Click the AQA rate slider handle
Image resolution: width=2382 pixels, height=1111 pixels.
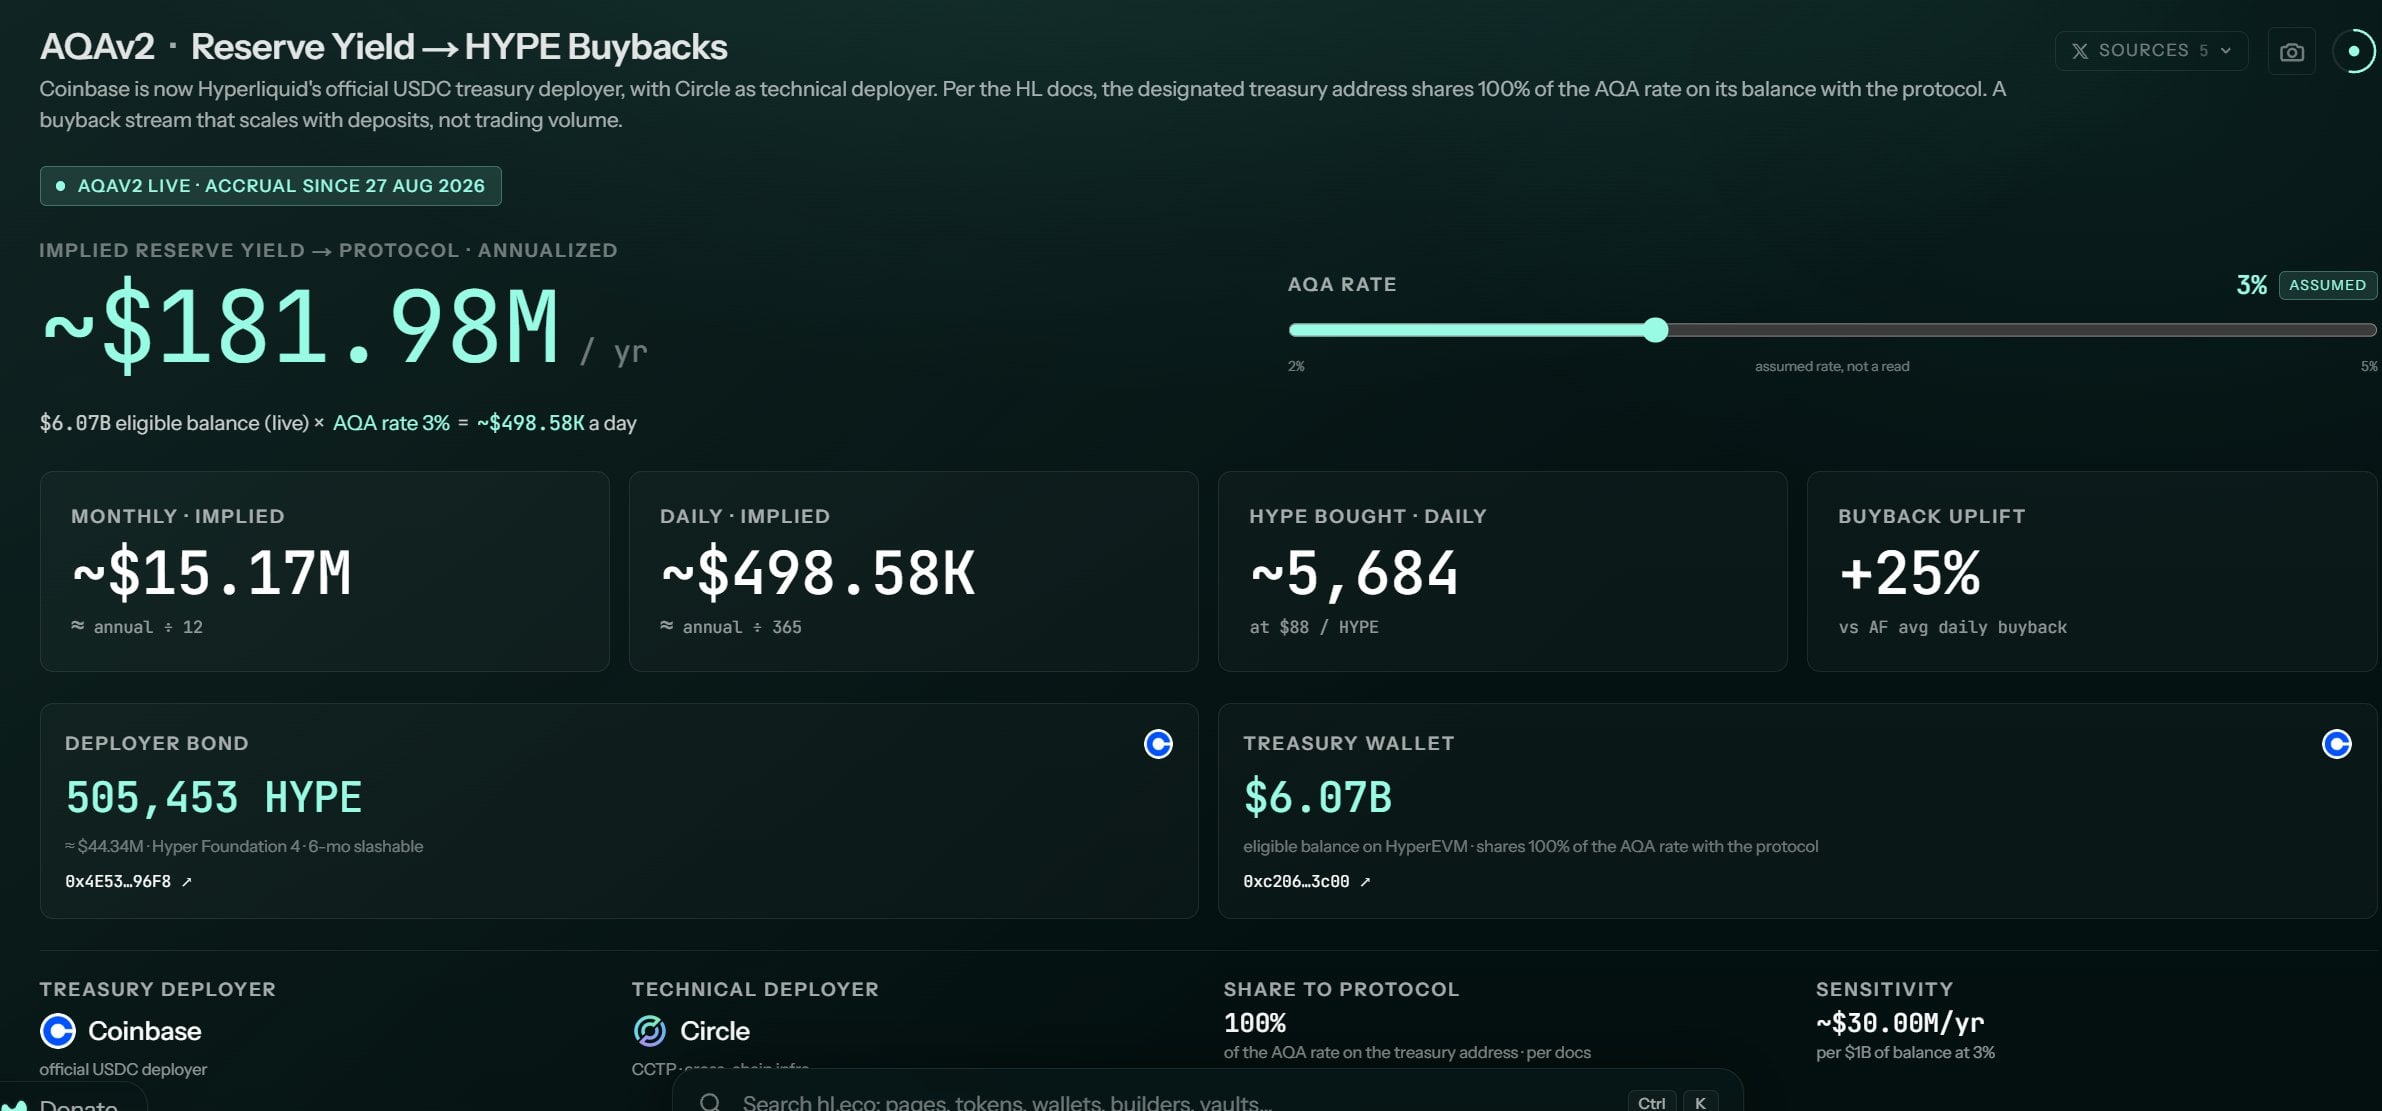[x=1656, y=330]
